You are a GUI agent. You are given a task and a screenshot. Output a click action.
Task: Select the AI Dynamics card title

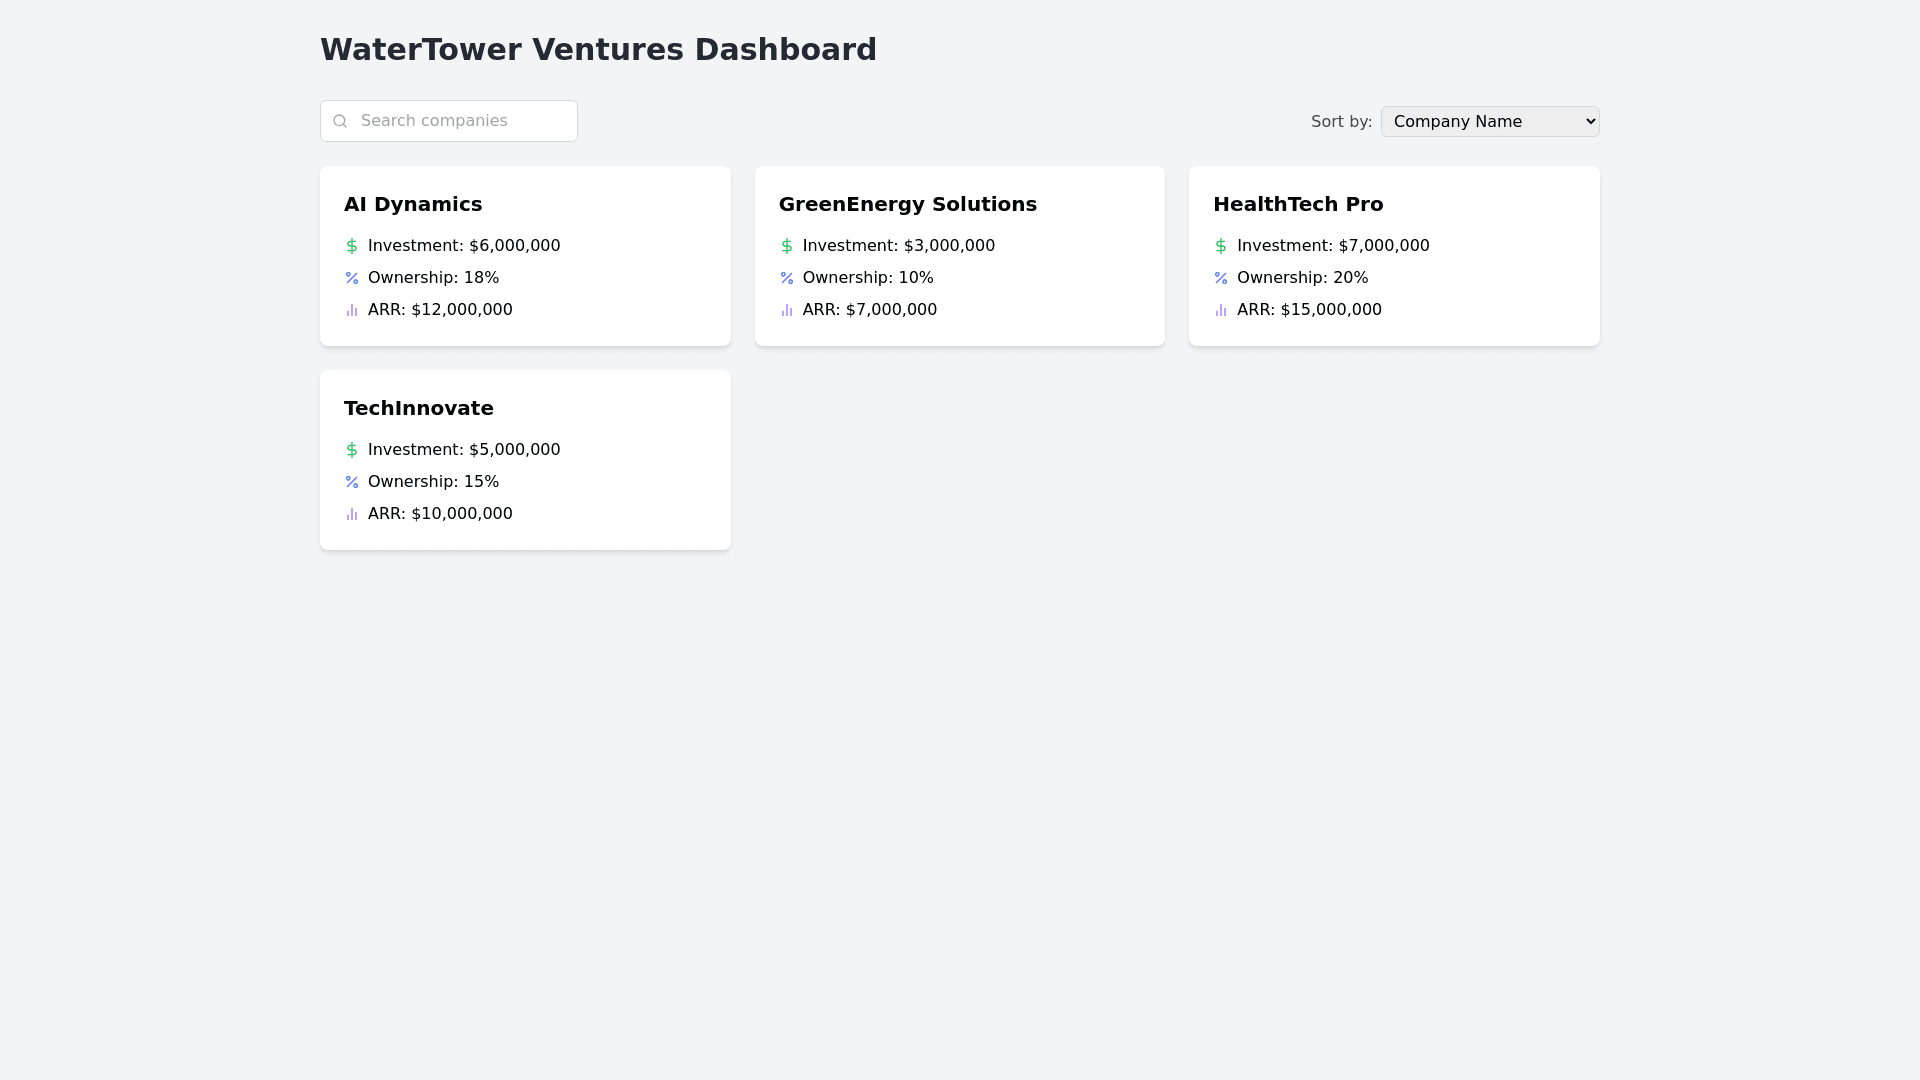413,204
